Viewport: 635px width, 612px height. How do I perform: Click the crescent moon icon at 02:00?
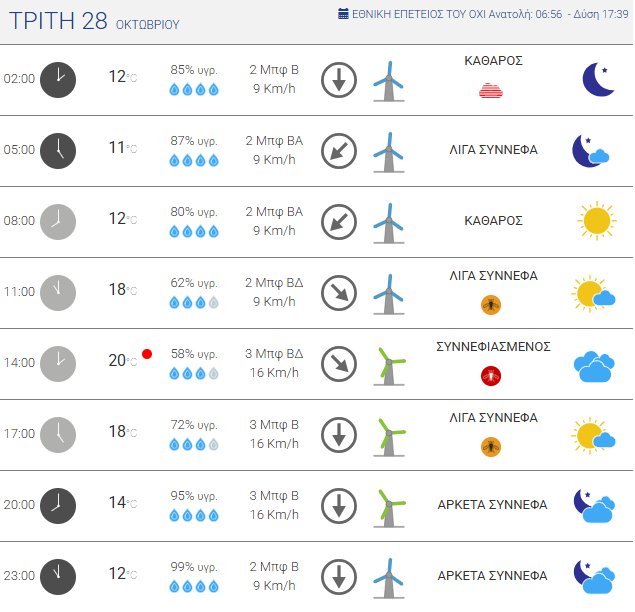(597, 79)
